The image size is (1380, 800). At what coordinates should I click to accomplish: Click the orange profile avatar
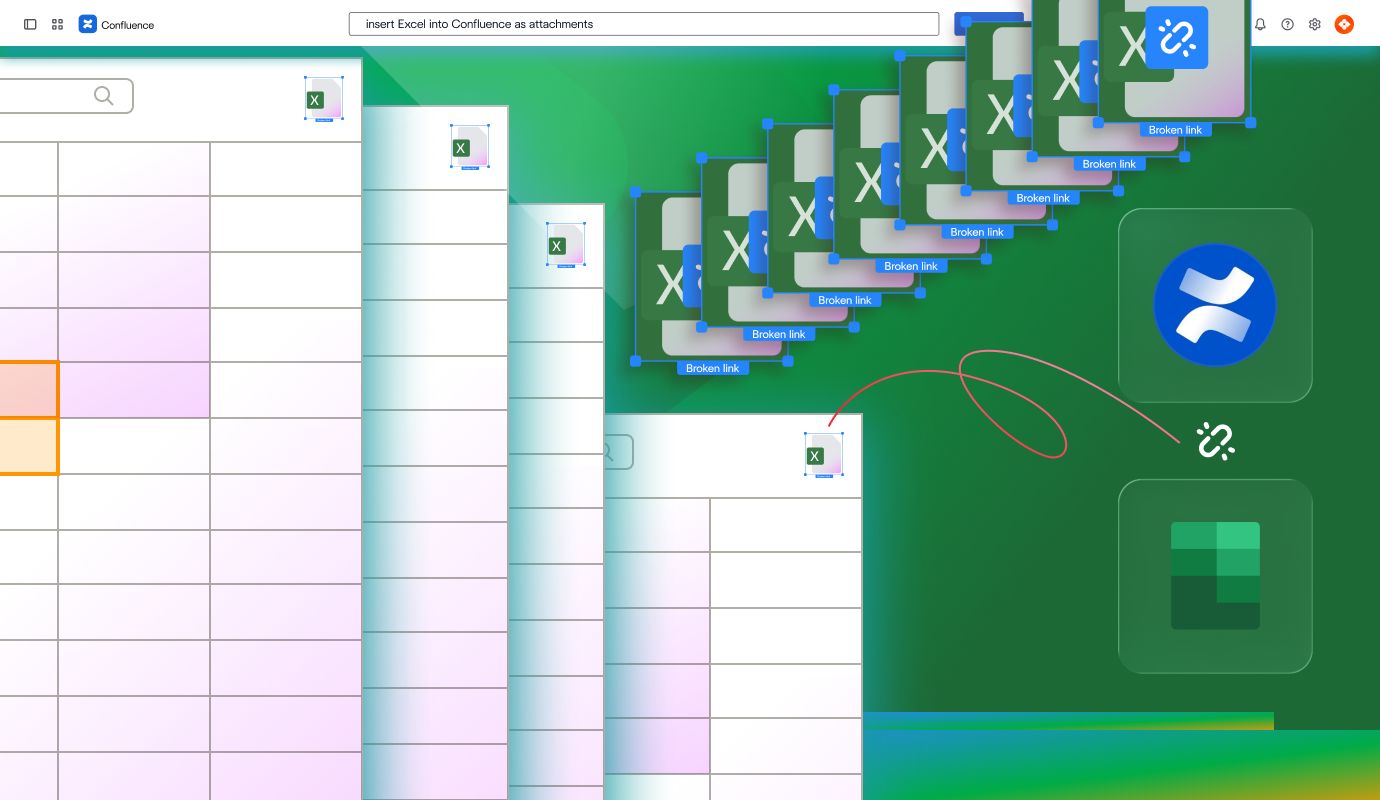coord(1344,24)
